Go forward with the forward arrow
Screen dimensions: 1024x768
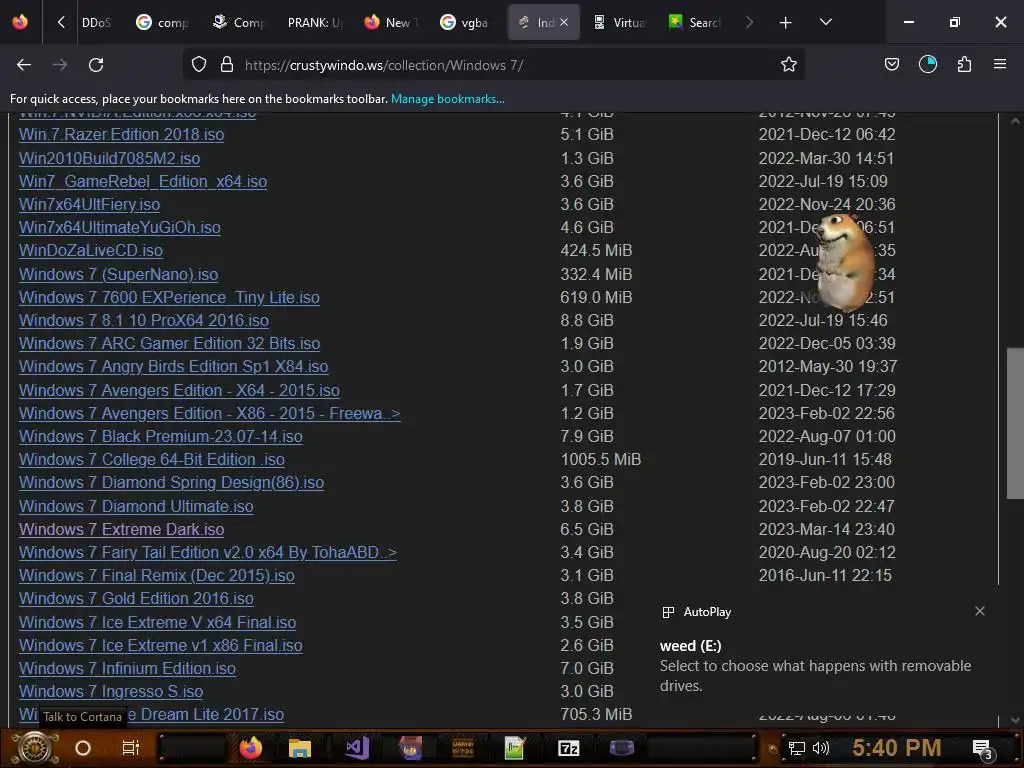[x=60, y=65]
